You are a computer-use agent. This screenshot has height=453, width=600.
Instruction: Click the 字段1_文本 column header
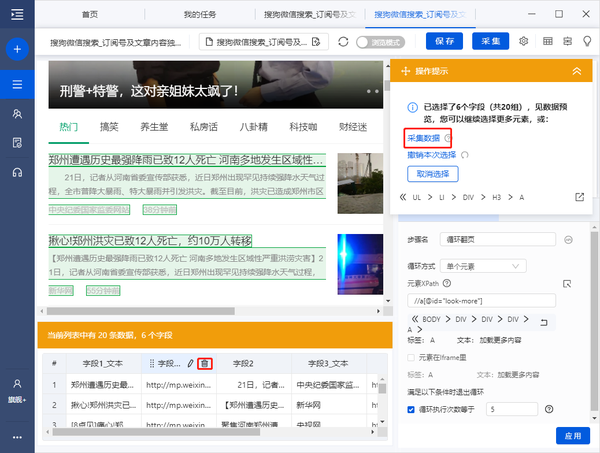coord(103,363)
